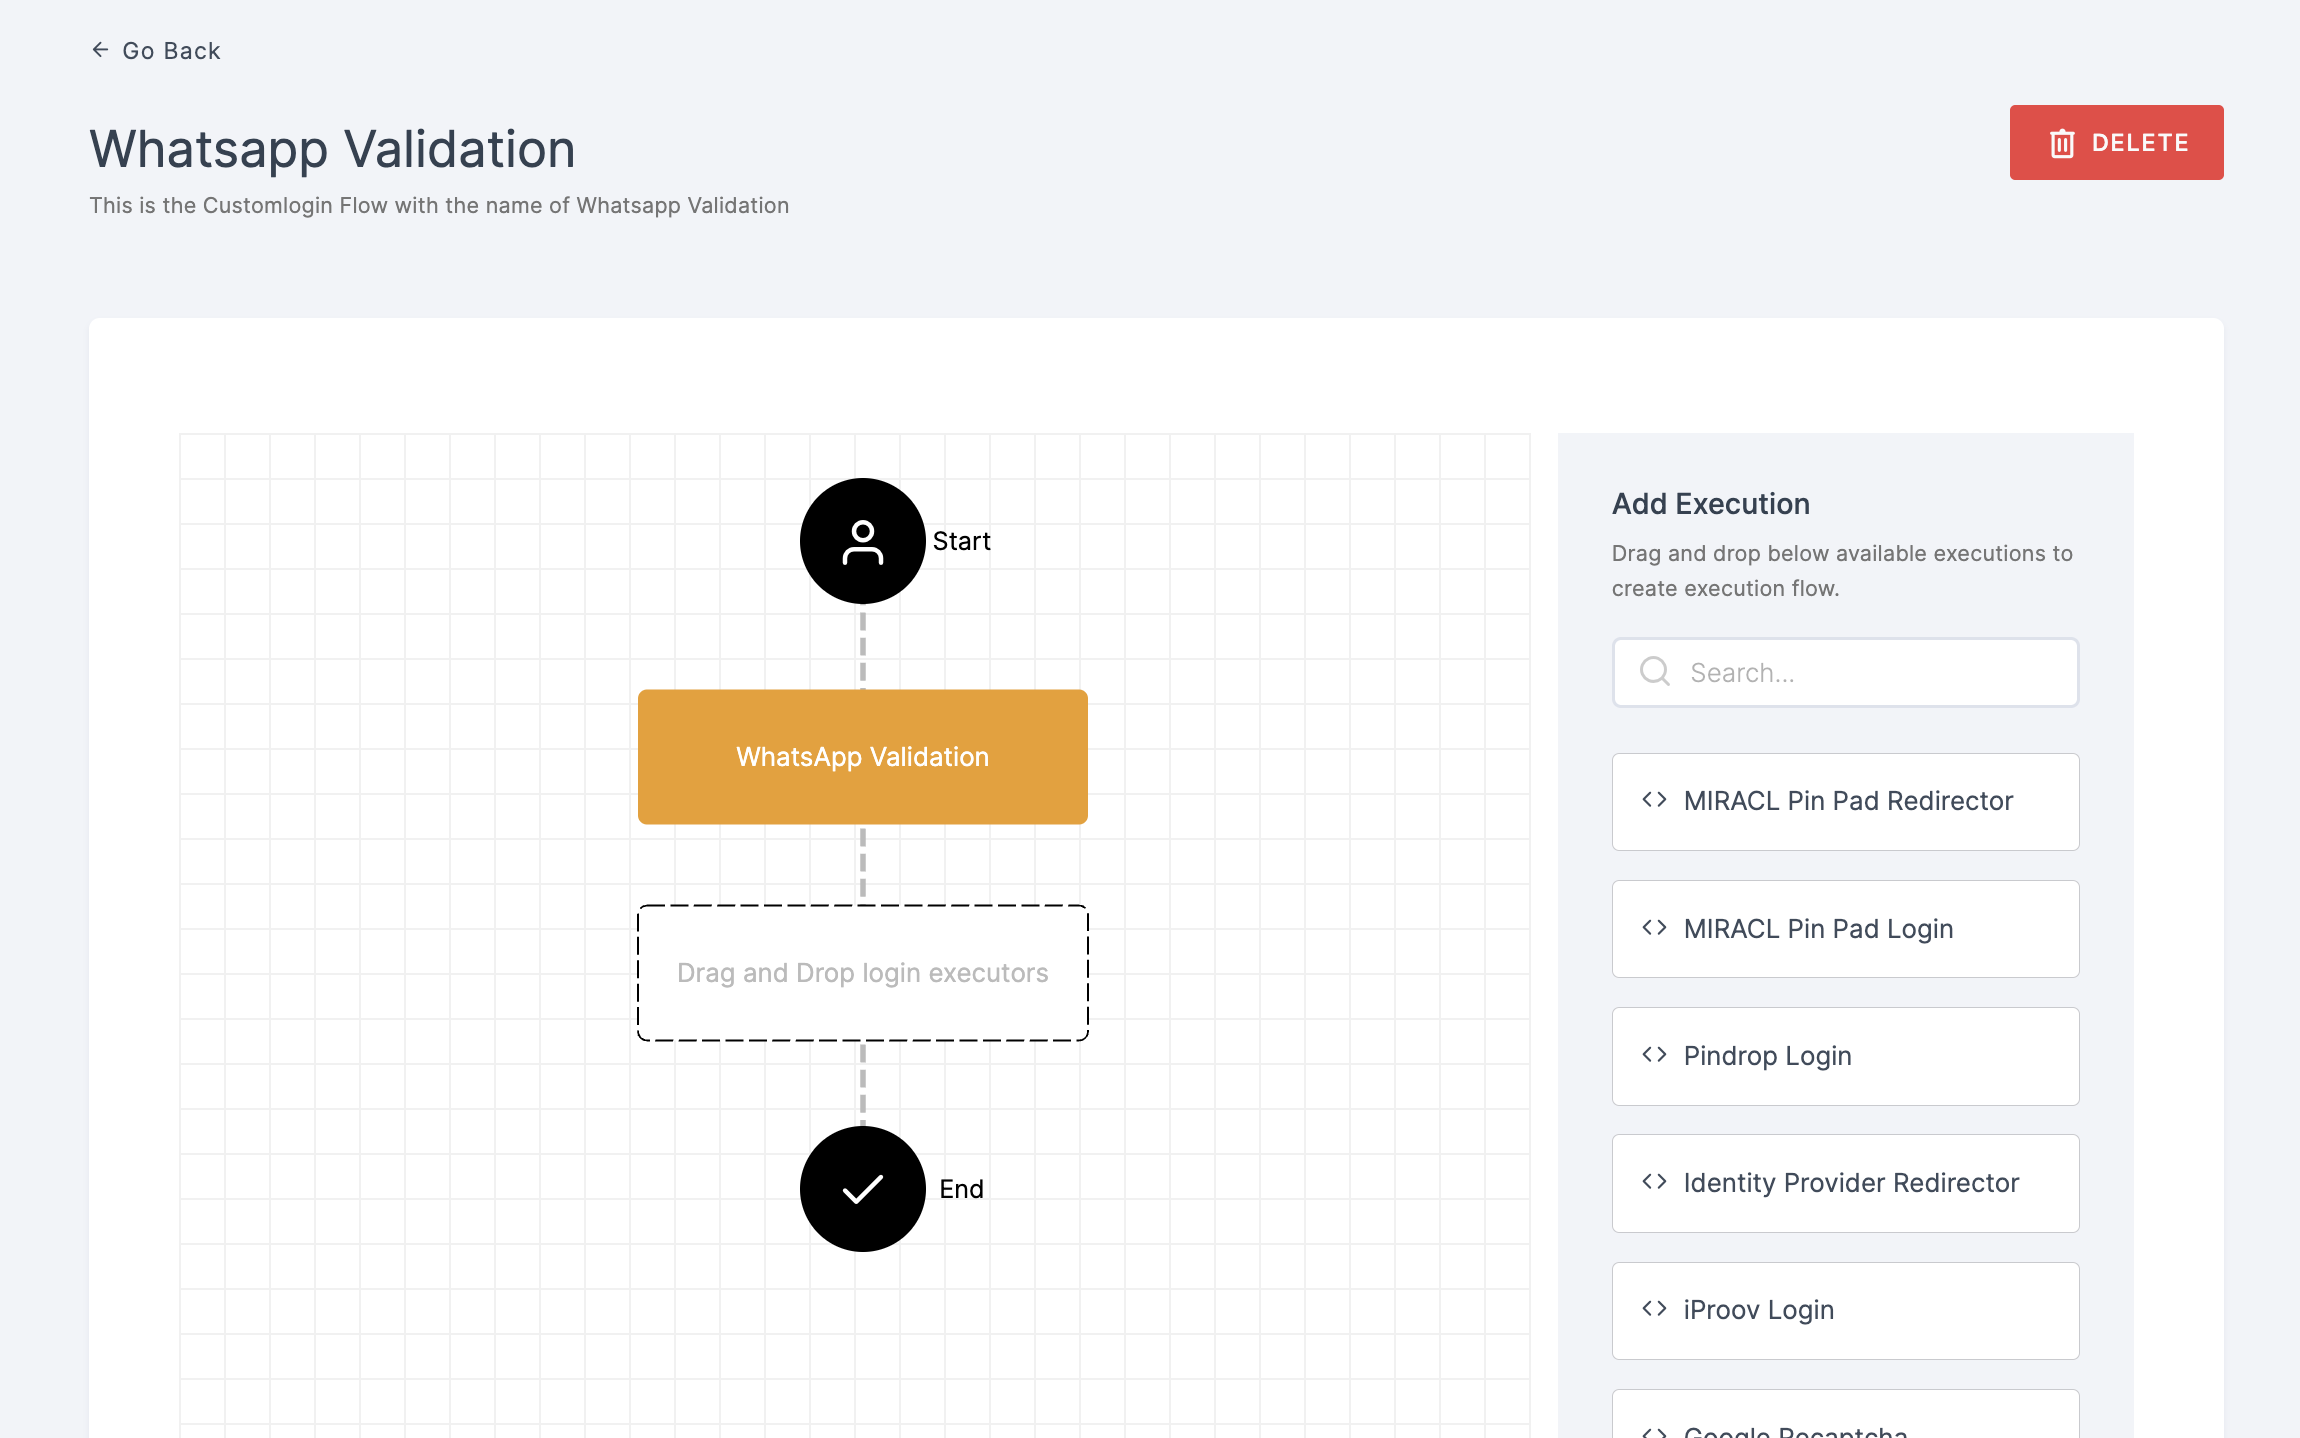Toggle visibility of WhatsApp Validation node
This screenshot has height=1438, width=2300.
coord(861,757)
